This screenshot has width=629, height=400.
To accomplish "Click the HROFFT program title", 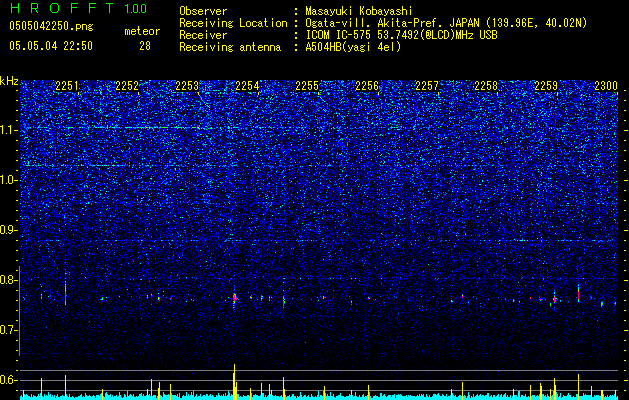I will click(63, 8).
